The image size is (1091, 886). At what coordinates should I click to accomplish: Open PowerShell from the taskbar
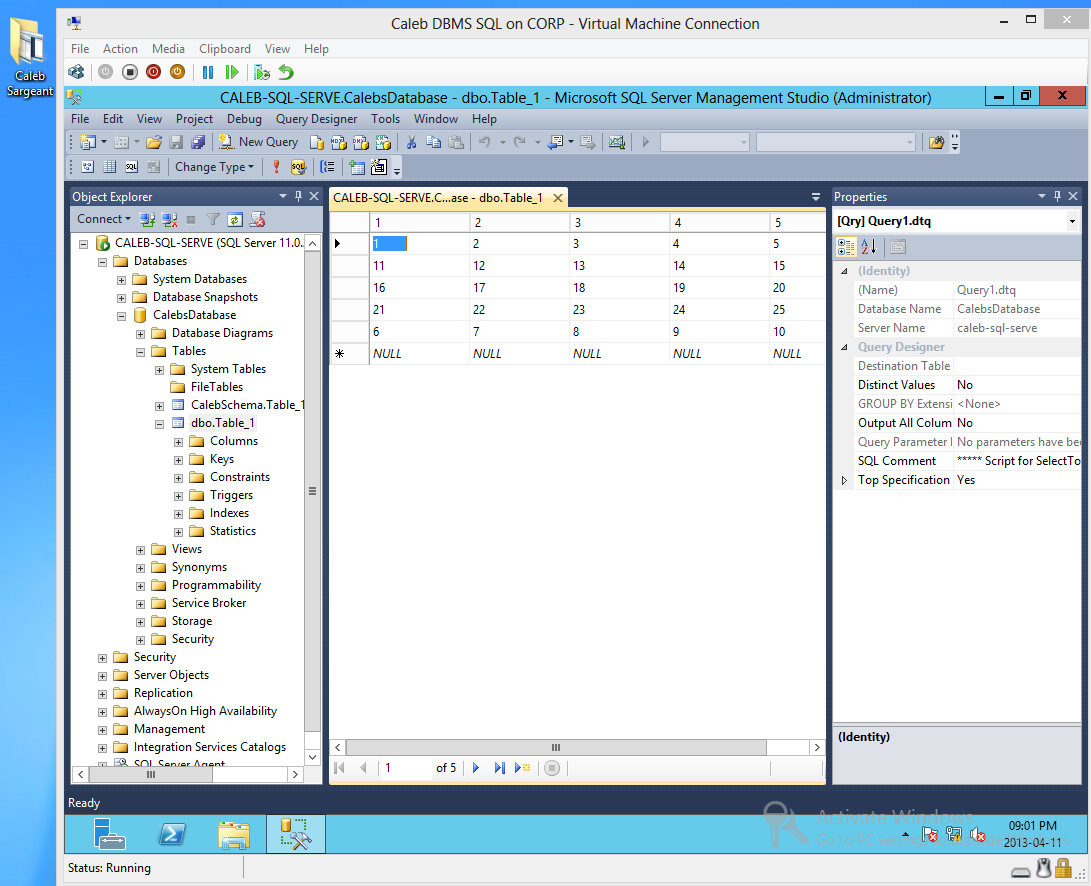[x=172, y=834]
